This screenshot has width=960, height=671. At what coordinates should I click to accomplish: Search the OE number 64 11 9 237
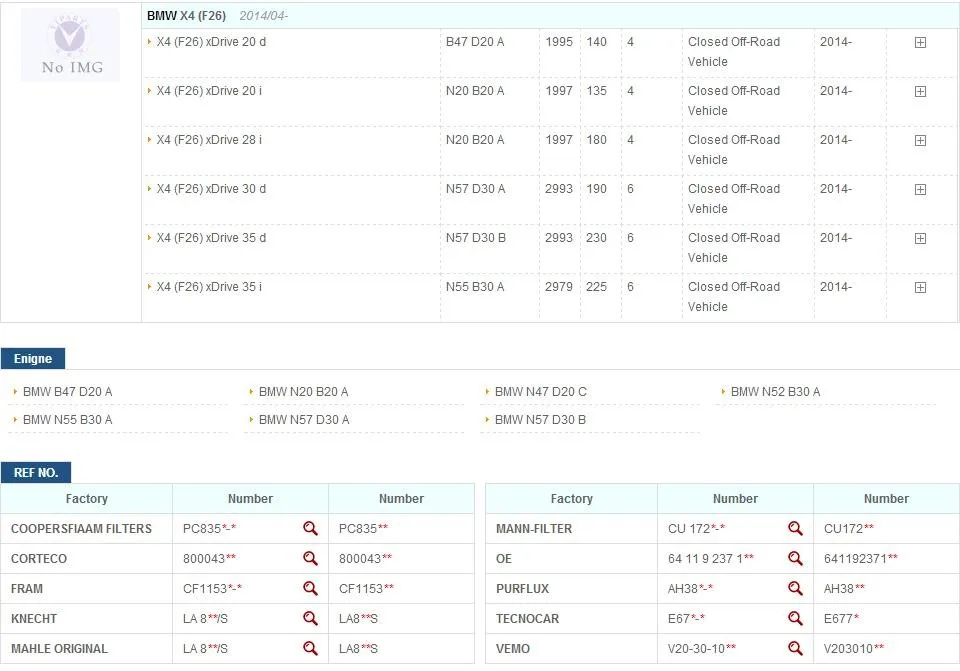795,558
